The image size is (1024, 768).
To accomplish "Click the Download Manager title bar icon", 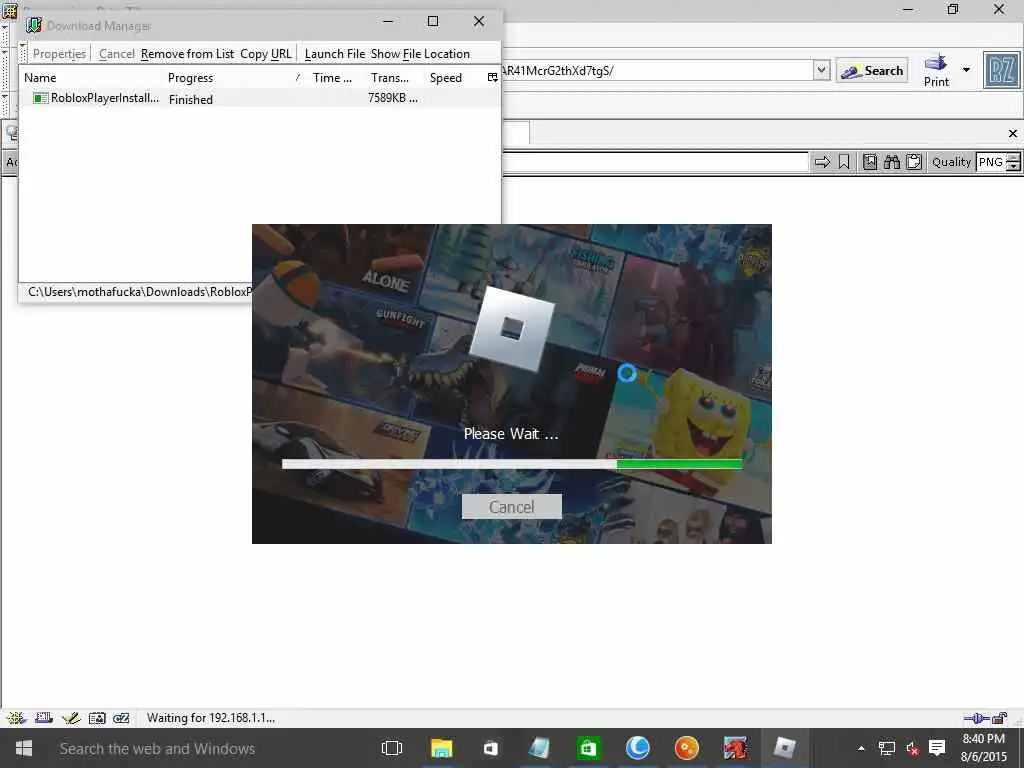I will coord(33,25).
